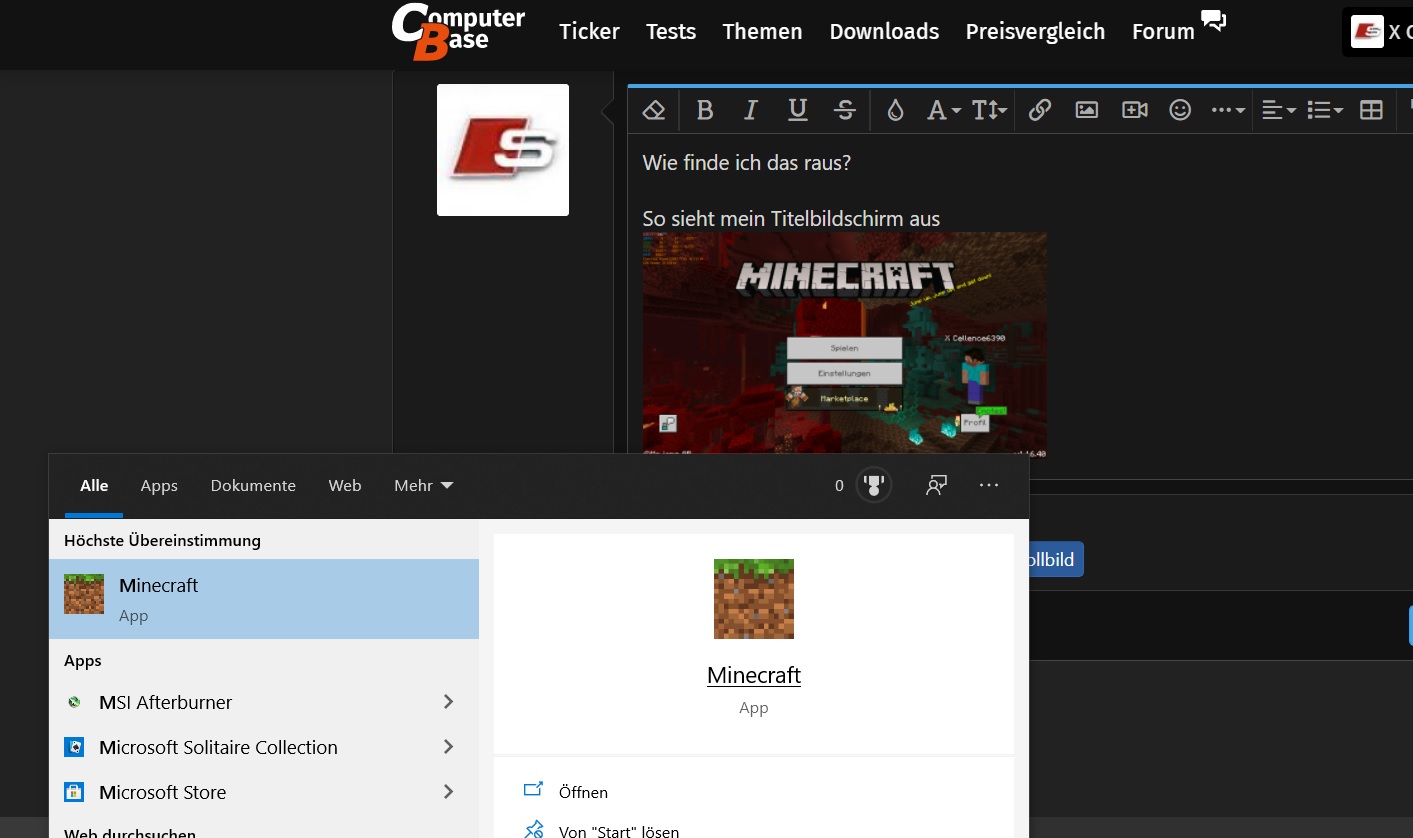Open the Preisvergleich navigation item
Screen dimensions: 1413x838
1035,31
